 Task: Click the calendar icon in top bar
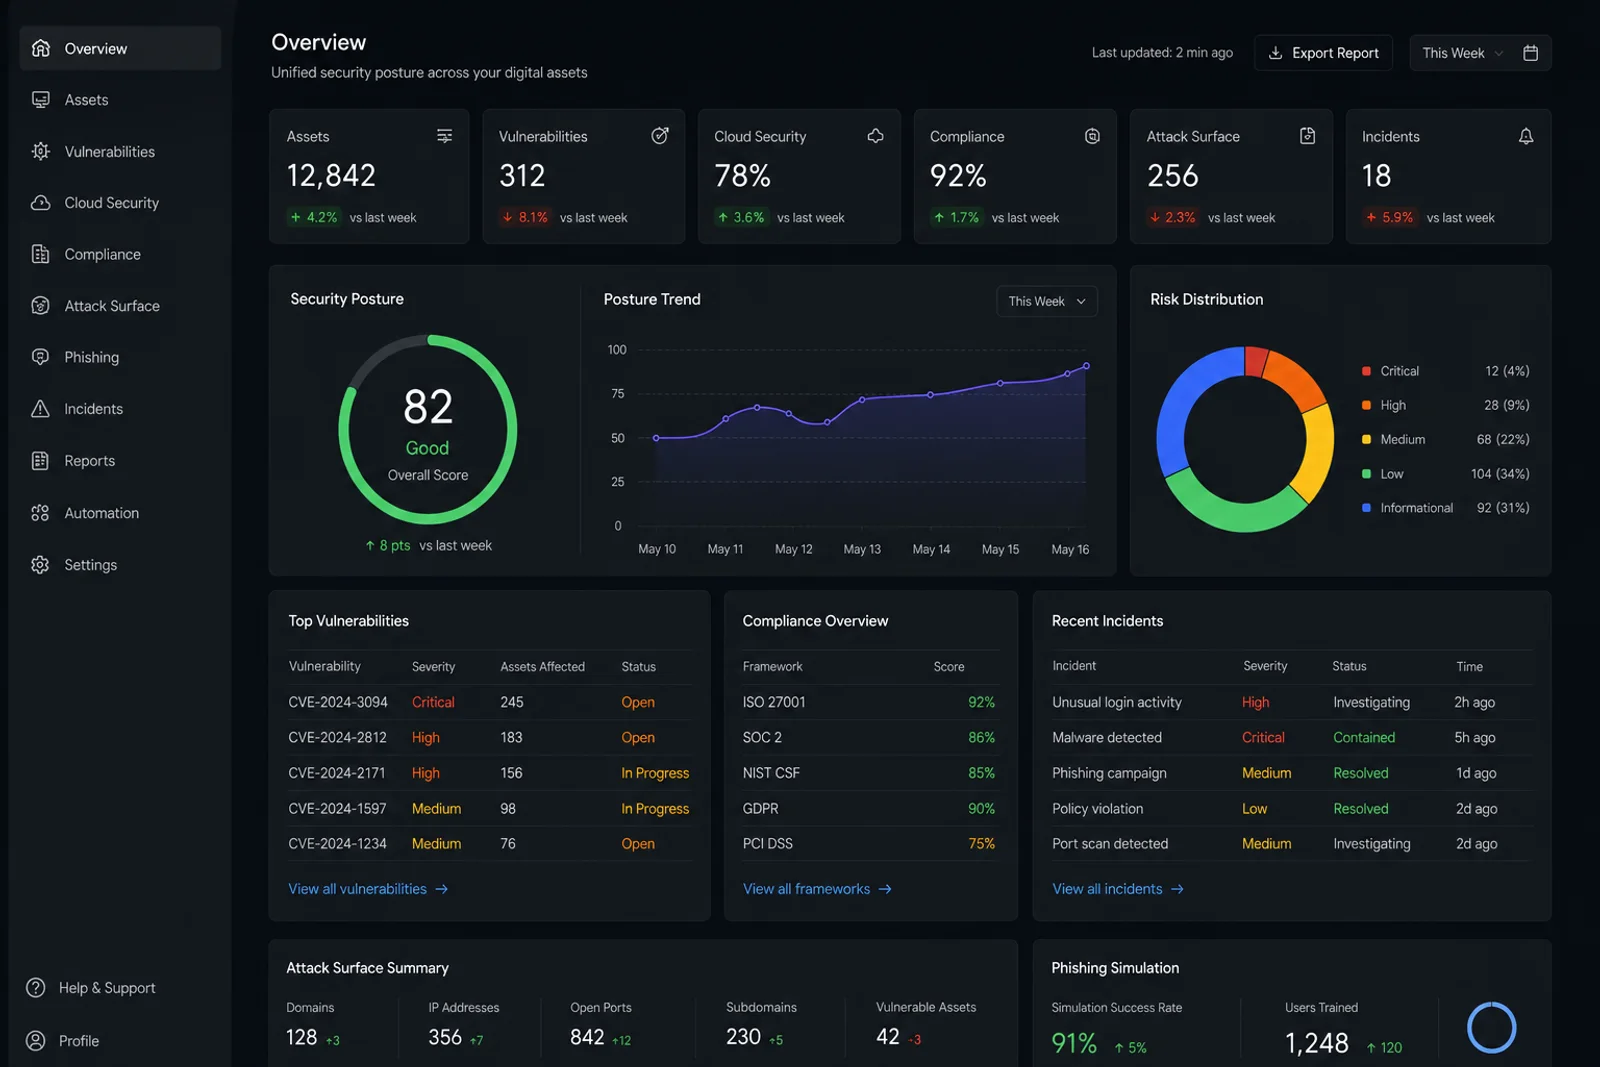click(x=1530, y=53)
